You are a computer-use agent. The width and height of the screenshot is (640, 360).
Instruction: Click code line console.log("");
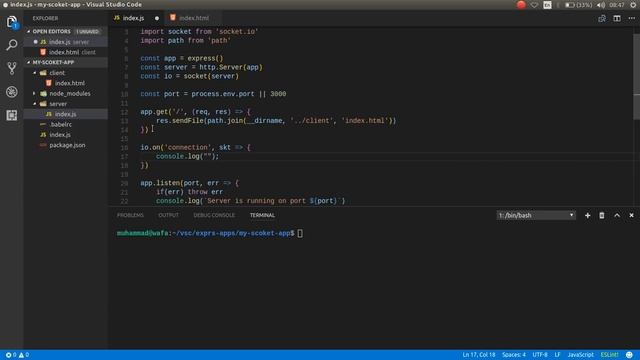tap(187, 156)
